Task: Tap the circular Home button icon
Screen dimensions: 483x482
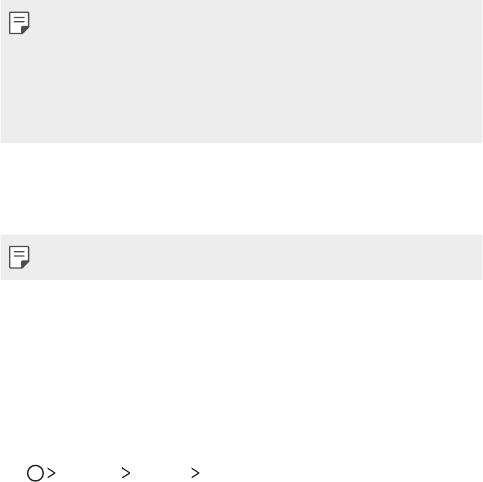Action: click(35, 473)
